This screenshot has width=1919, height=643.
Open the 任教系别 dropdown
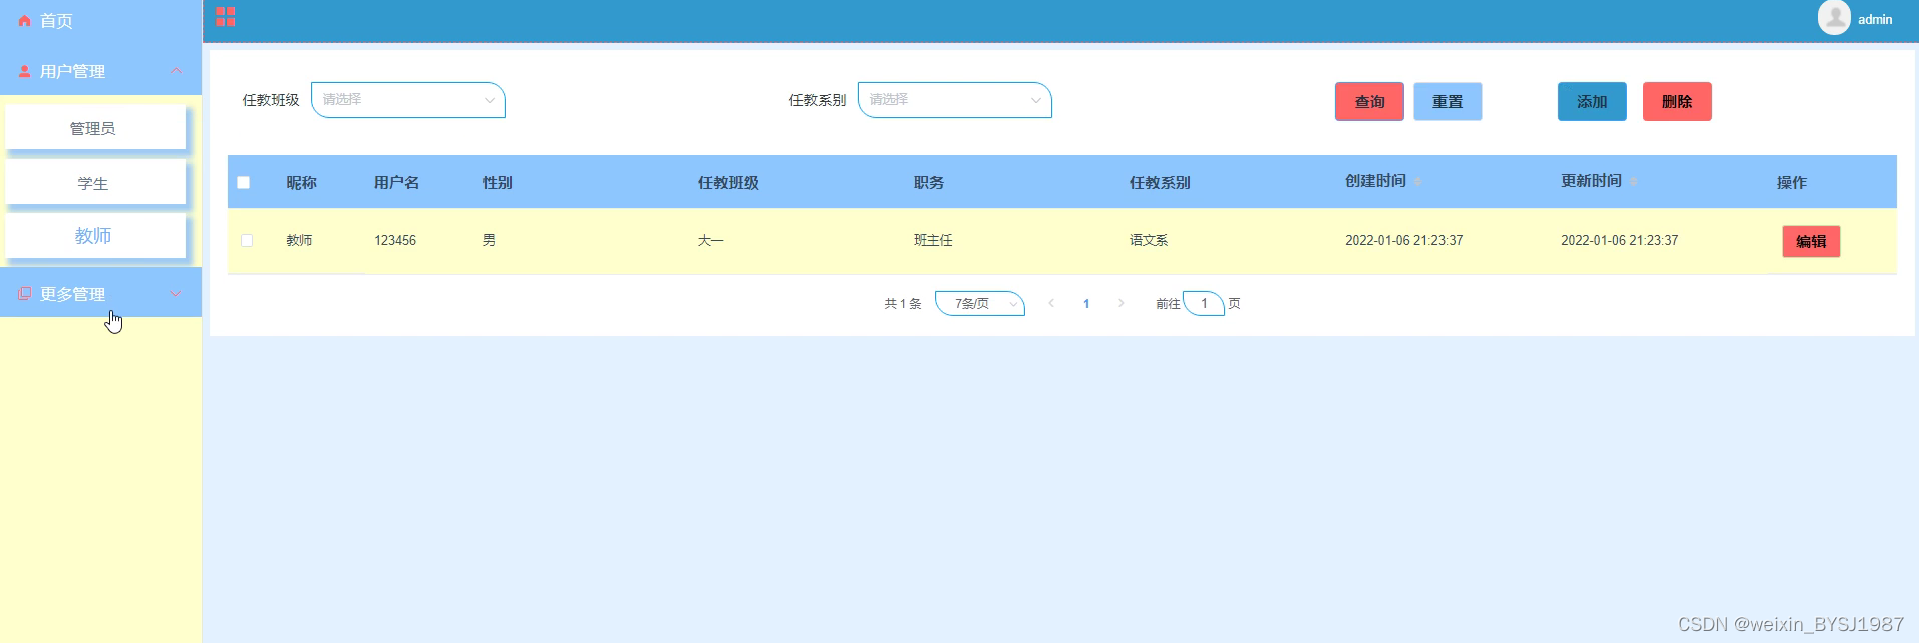click(955, 100)
